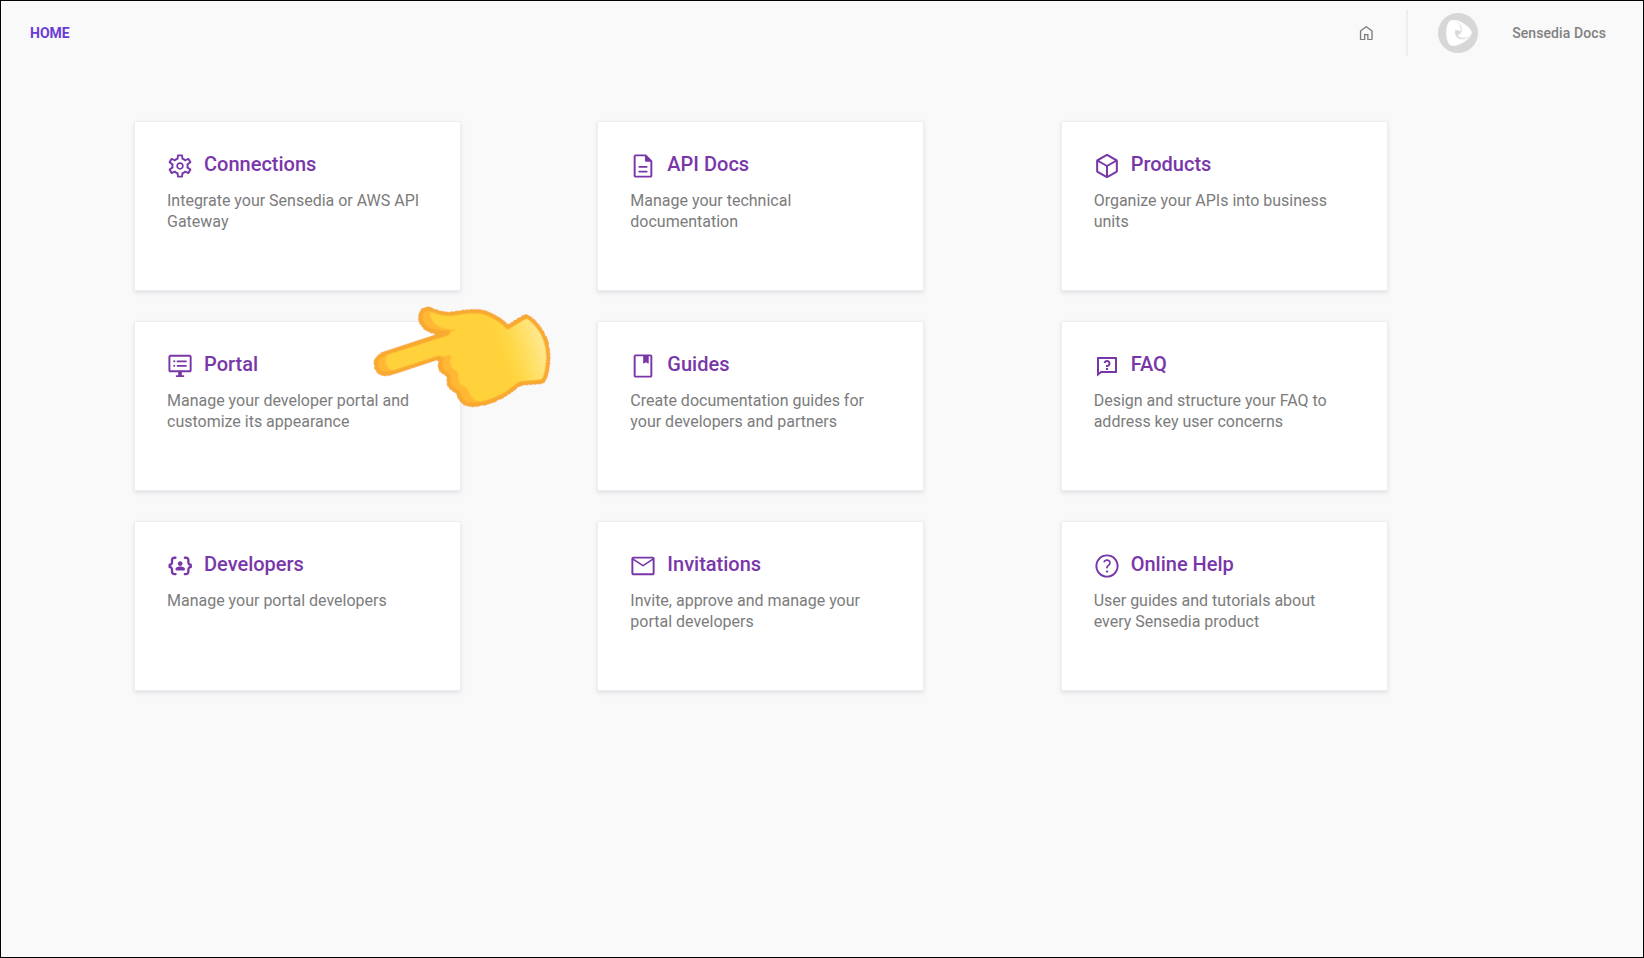This screenshot has width=1644, height=958.
Task: Click the Online Help question-circle icon
Action: click(1106, 565)
